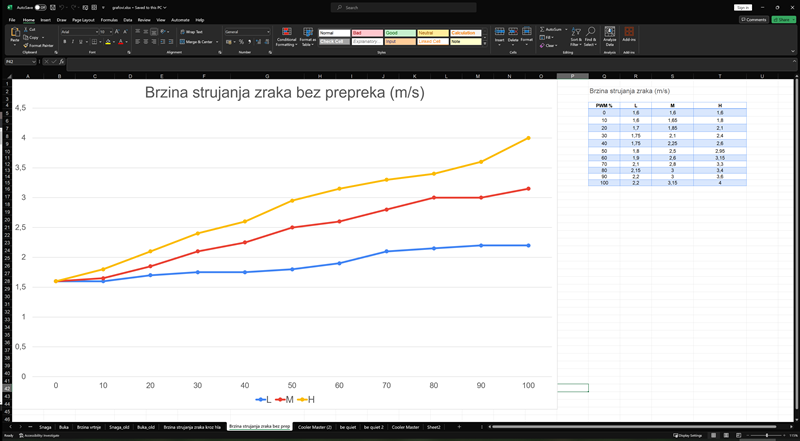Click the Comments button
The width and height of the screenshot is (800, 441).
pos(753,19)
